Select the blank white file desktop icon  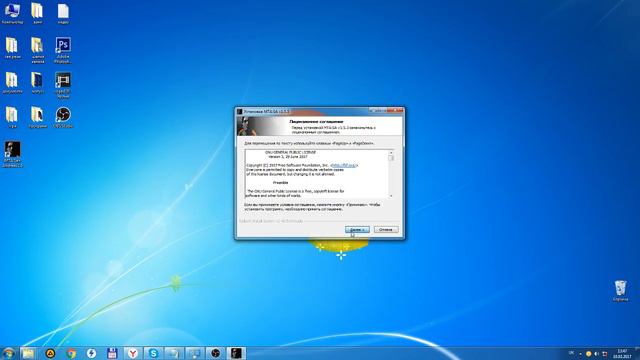coord(63,13)
